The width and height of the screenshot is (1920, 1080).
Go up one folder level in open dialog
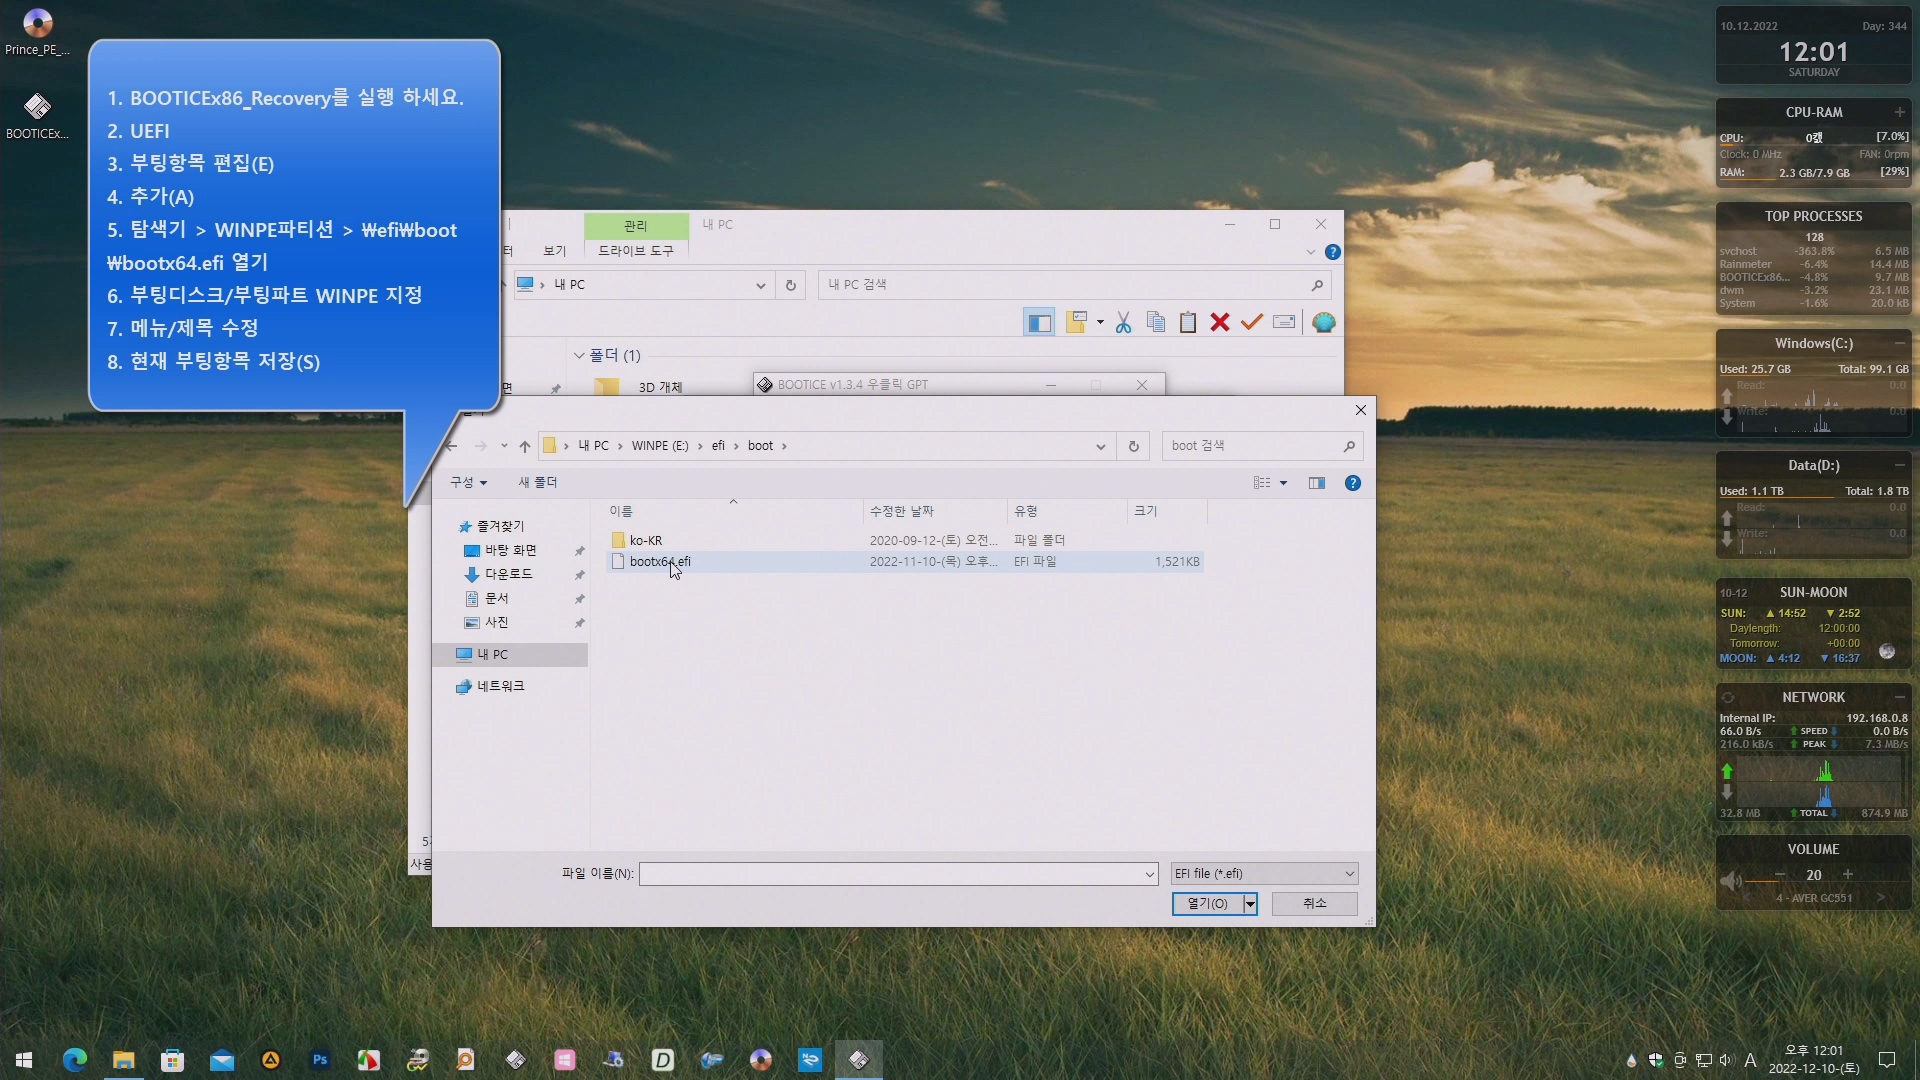pyautogui.click(x=524, y=446)
